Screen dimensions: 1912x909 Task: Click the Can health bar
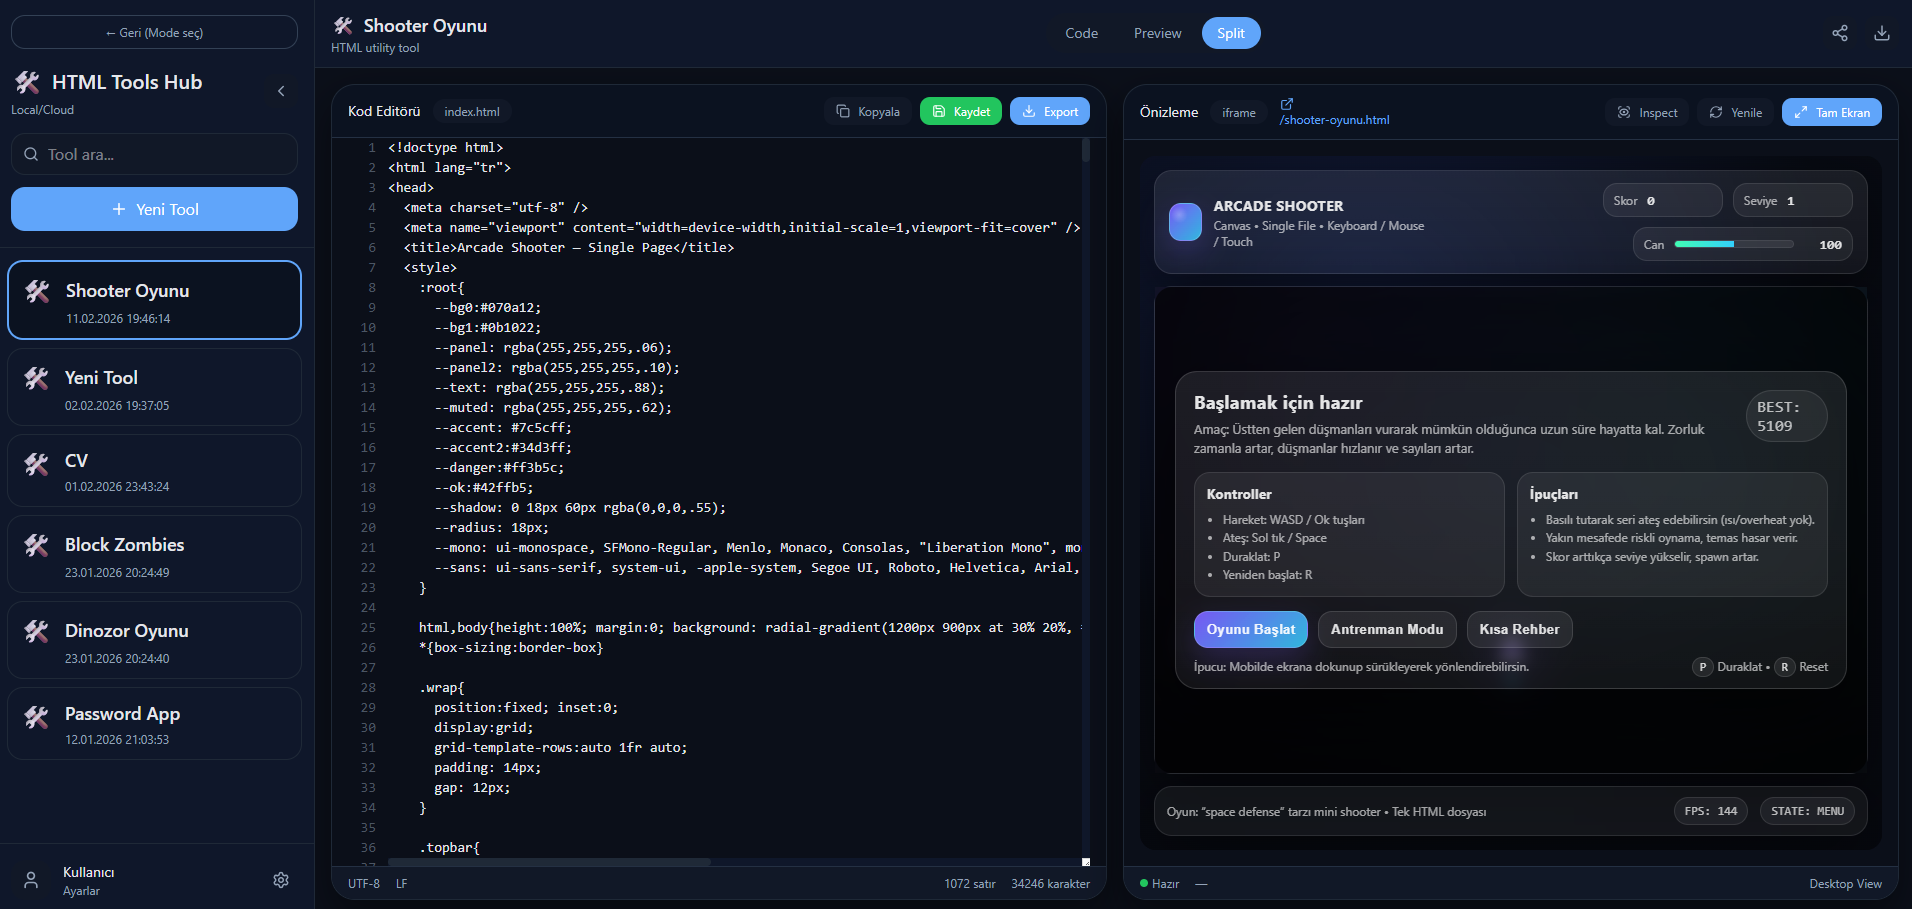1733,245
